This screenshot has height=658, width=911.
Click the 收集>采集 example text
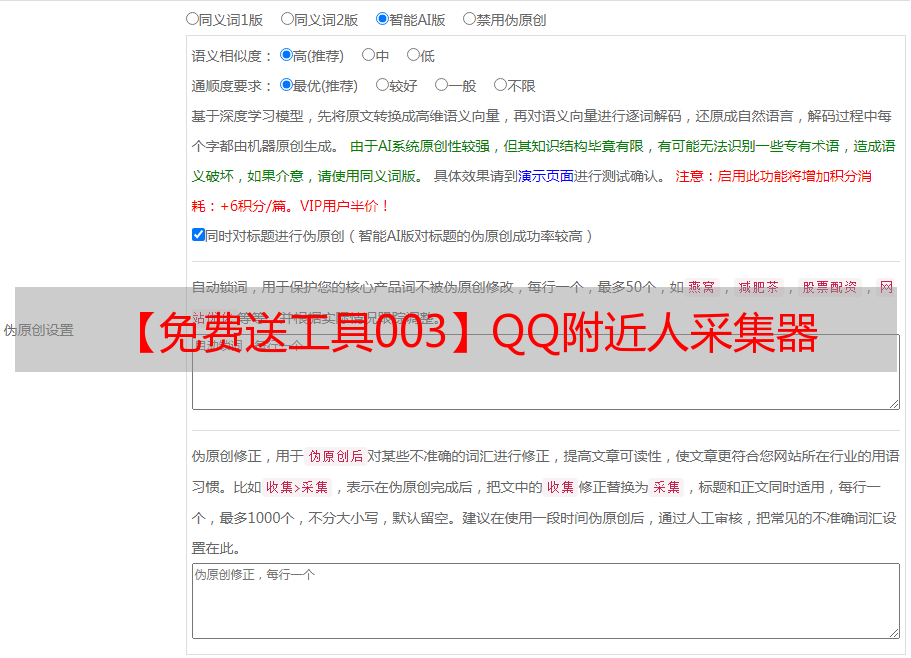click(x=297, y=487)
